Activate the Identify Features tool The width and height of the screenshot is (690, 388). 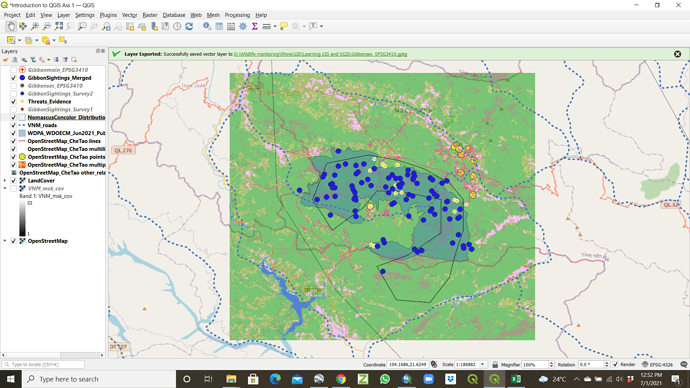pyautogui.click(x=207, y=26)
